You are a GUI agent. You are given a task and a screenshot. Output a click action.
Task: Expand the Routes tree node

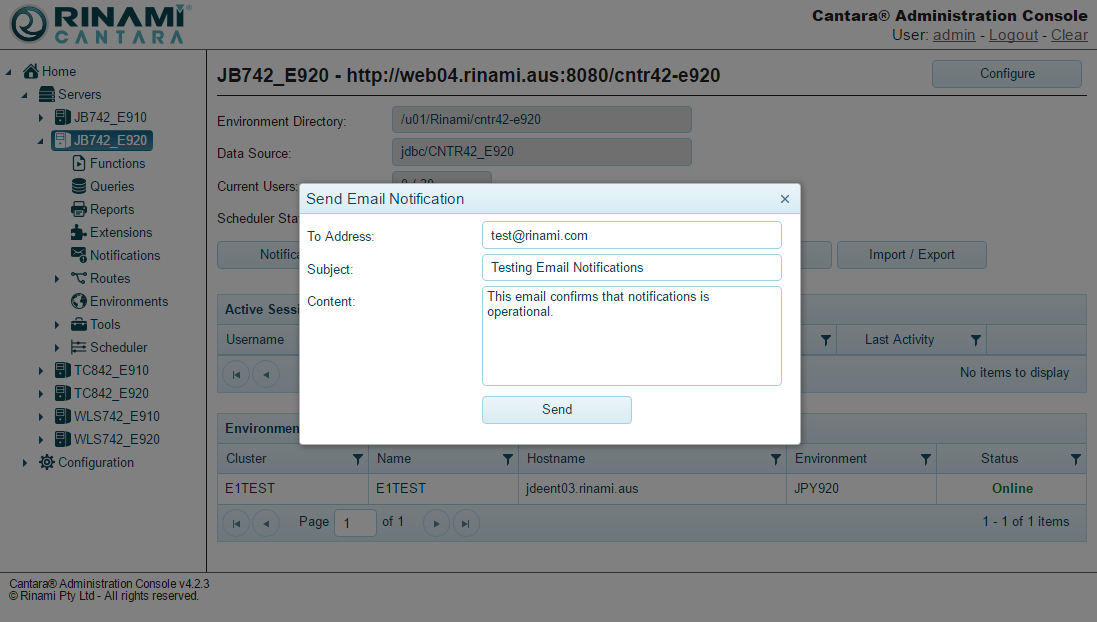click(57, 279)
